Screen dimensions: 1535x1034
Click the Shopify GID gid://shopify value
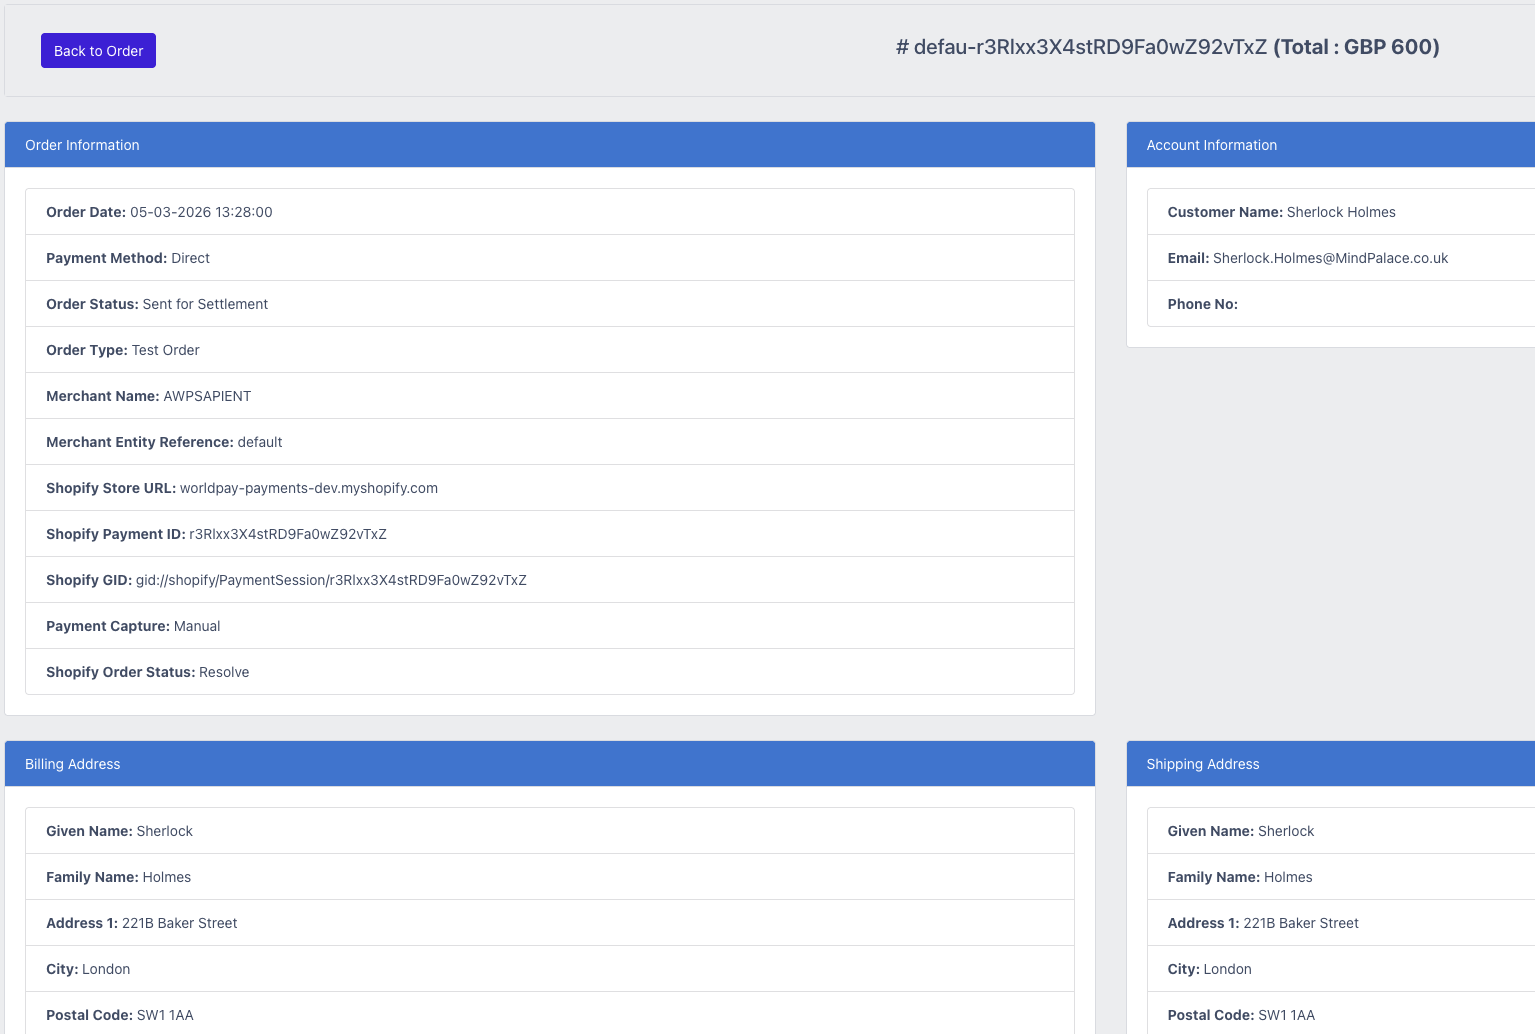pyautogui.click(x=331, y=580)
